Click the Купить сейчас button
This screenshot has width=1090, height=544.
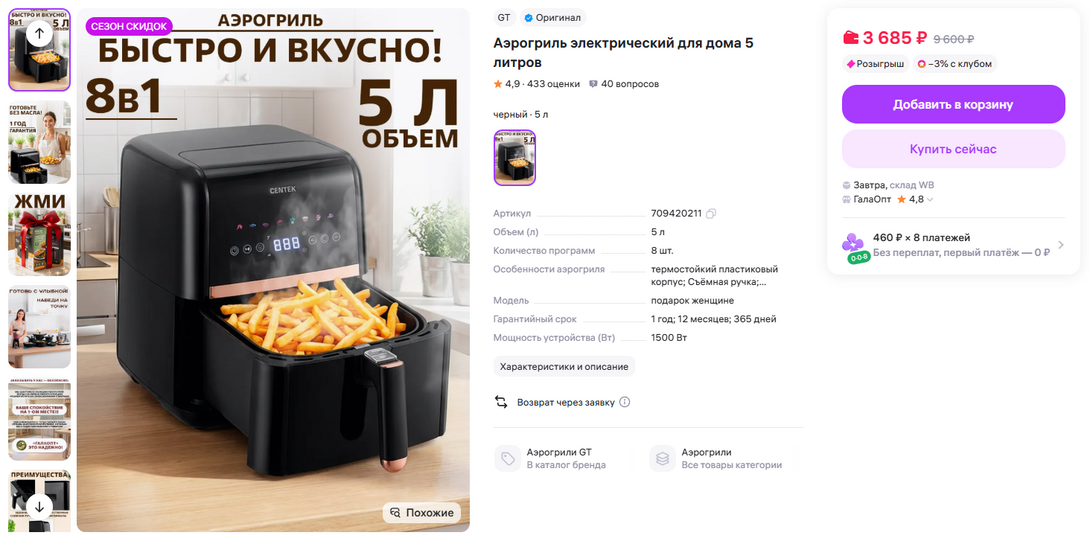(x=953, y=149)
